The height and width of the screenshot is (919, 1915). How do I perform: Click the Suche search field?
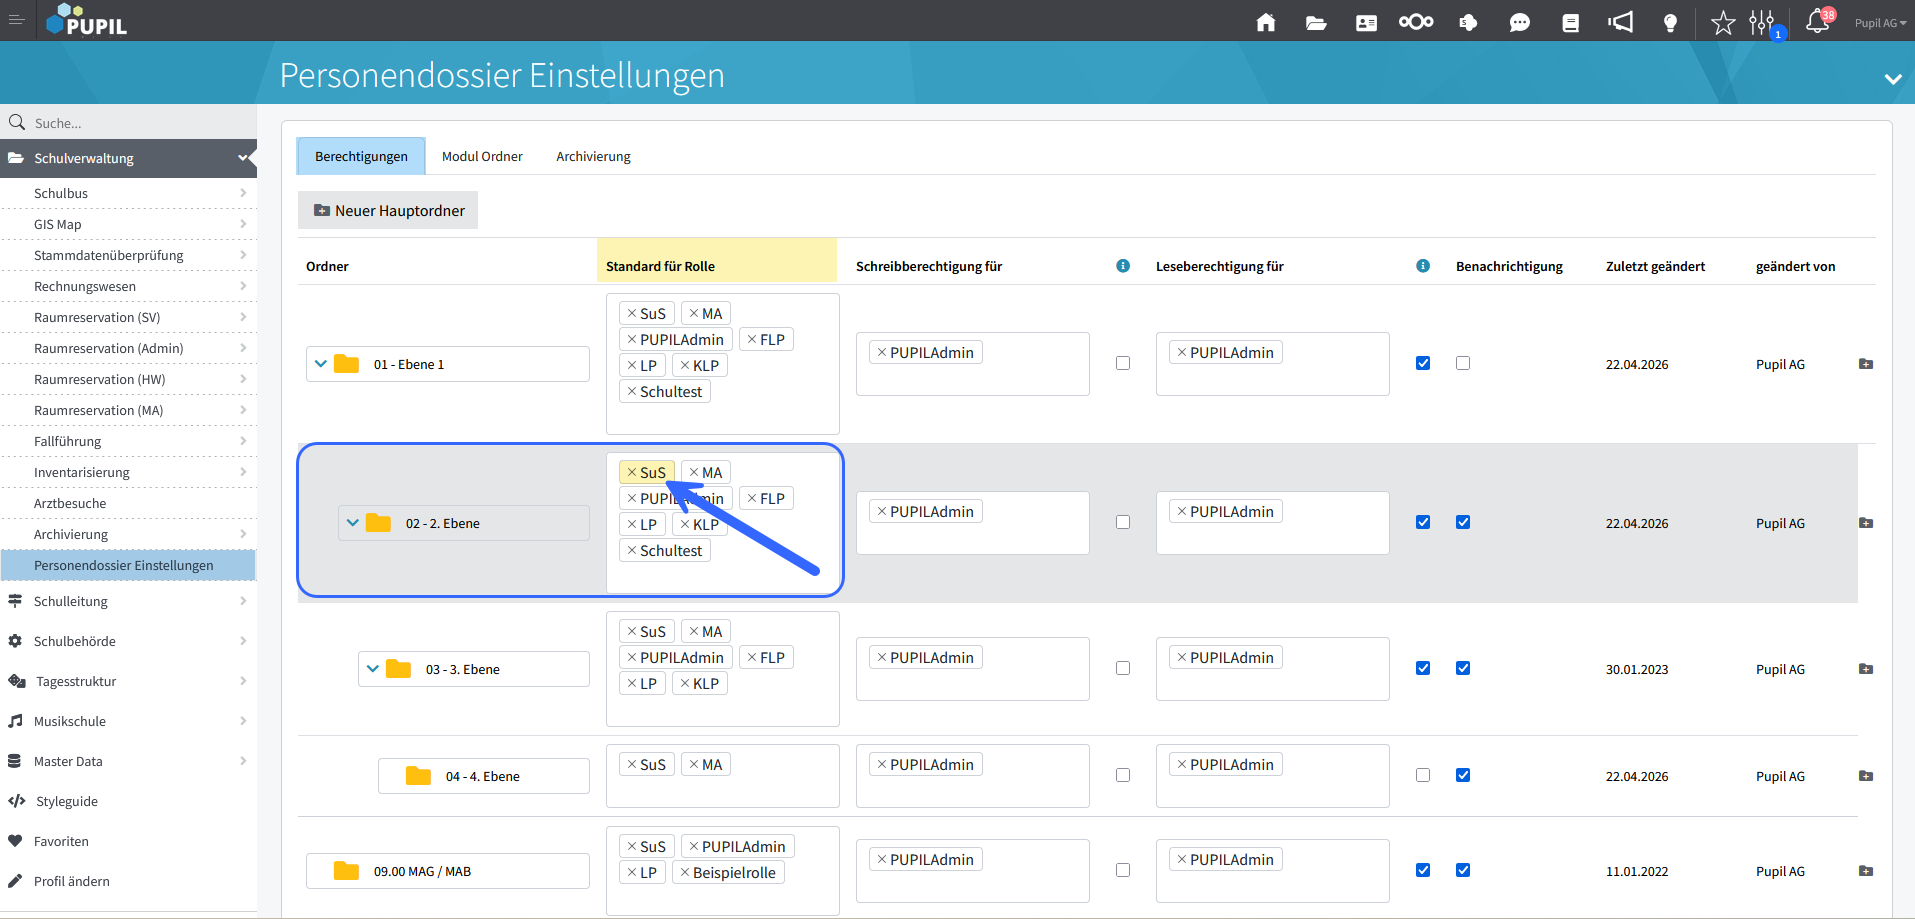pos(130,123)
